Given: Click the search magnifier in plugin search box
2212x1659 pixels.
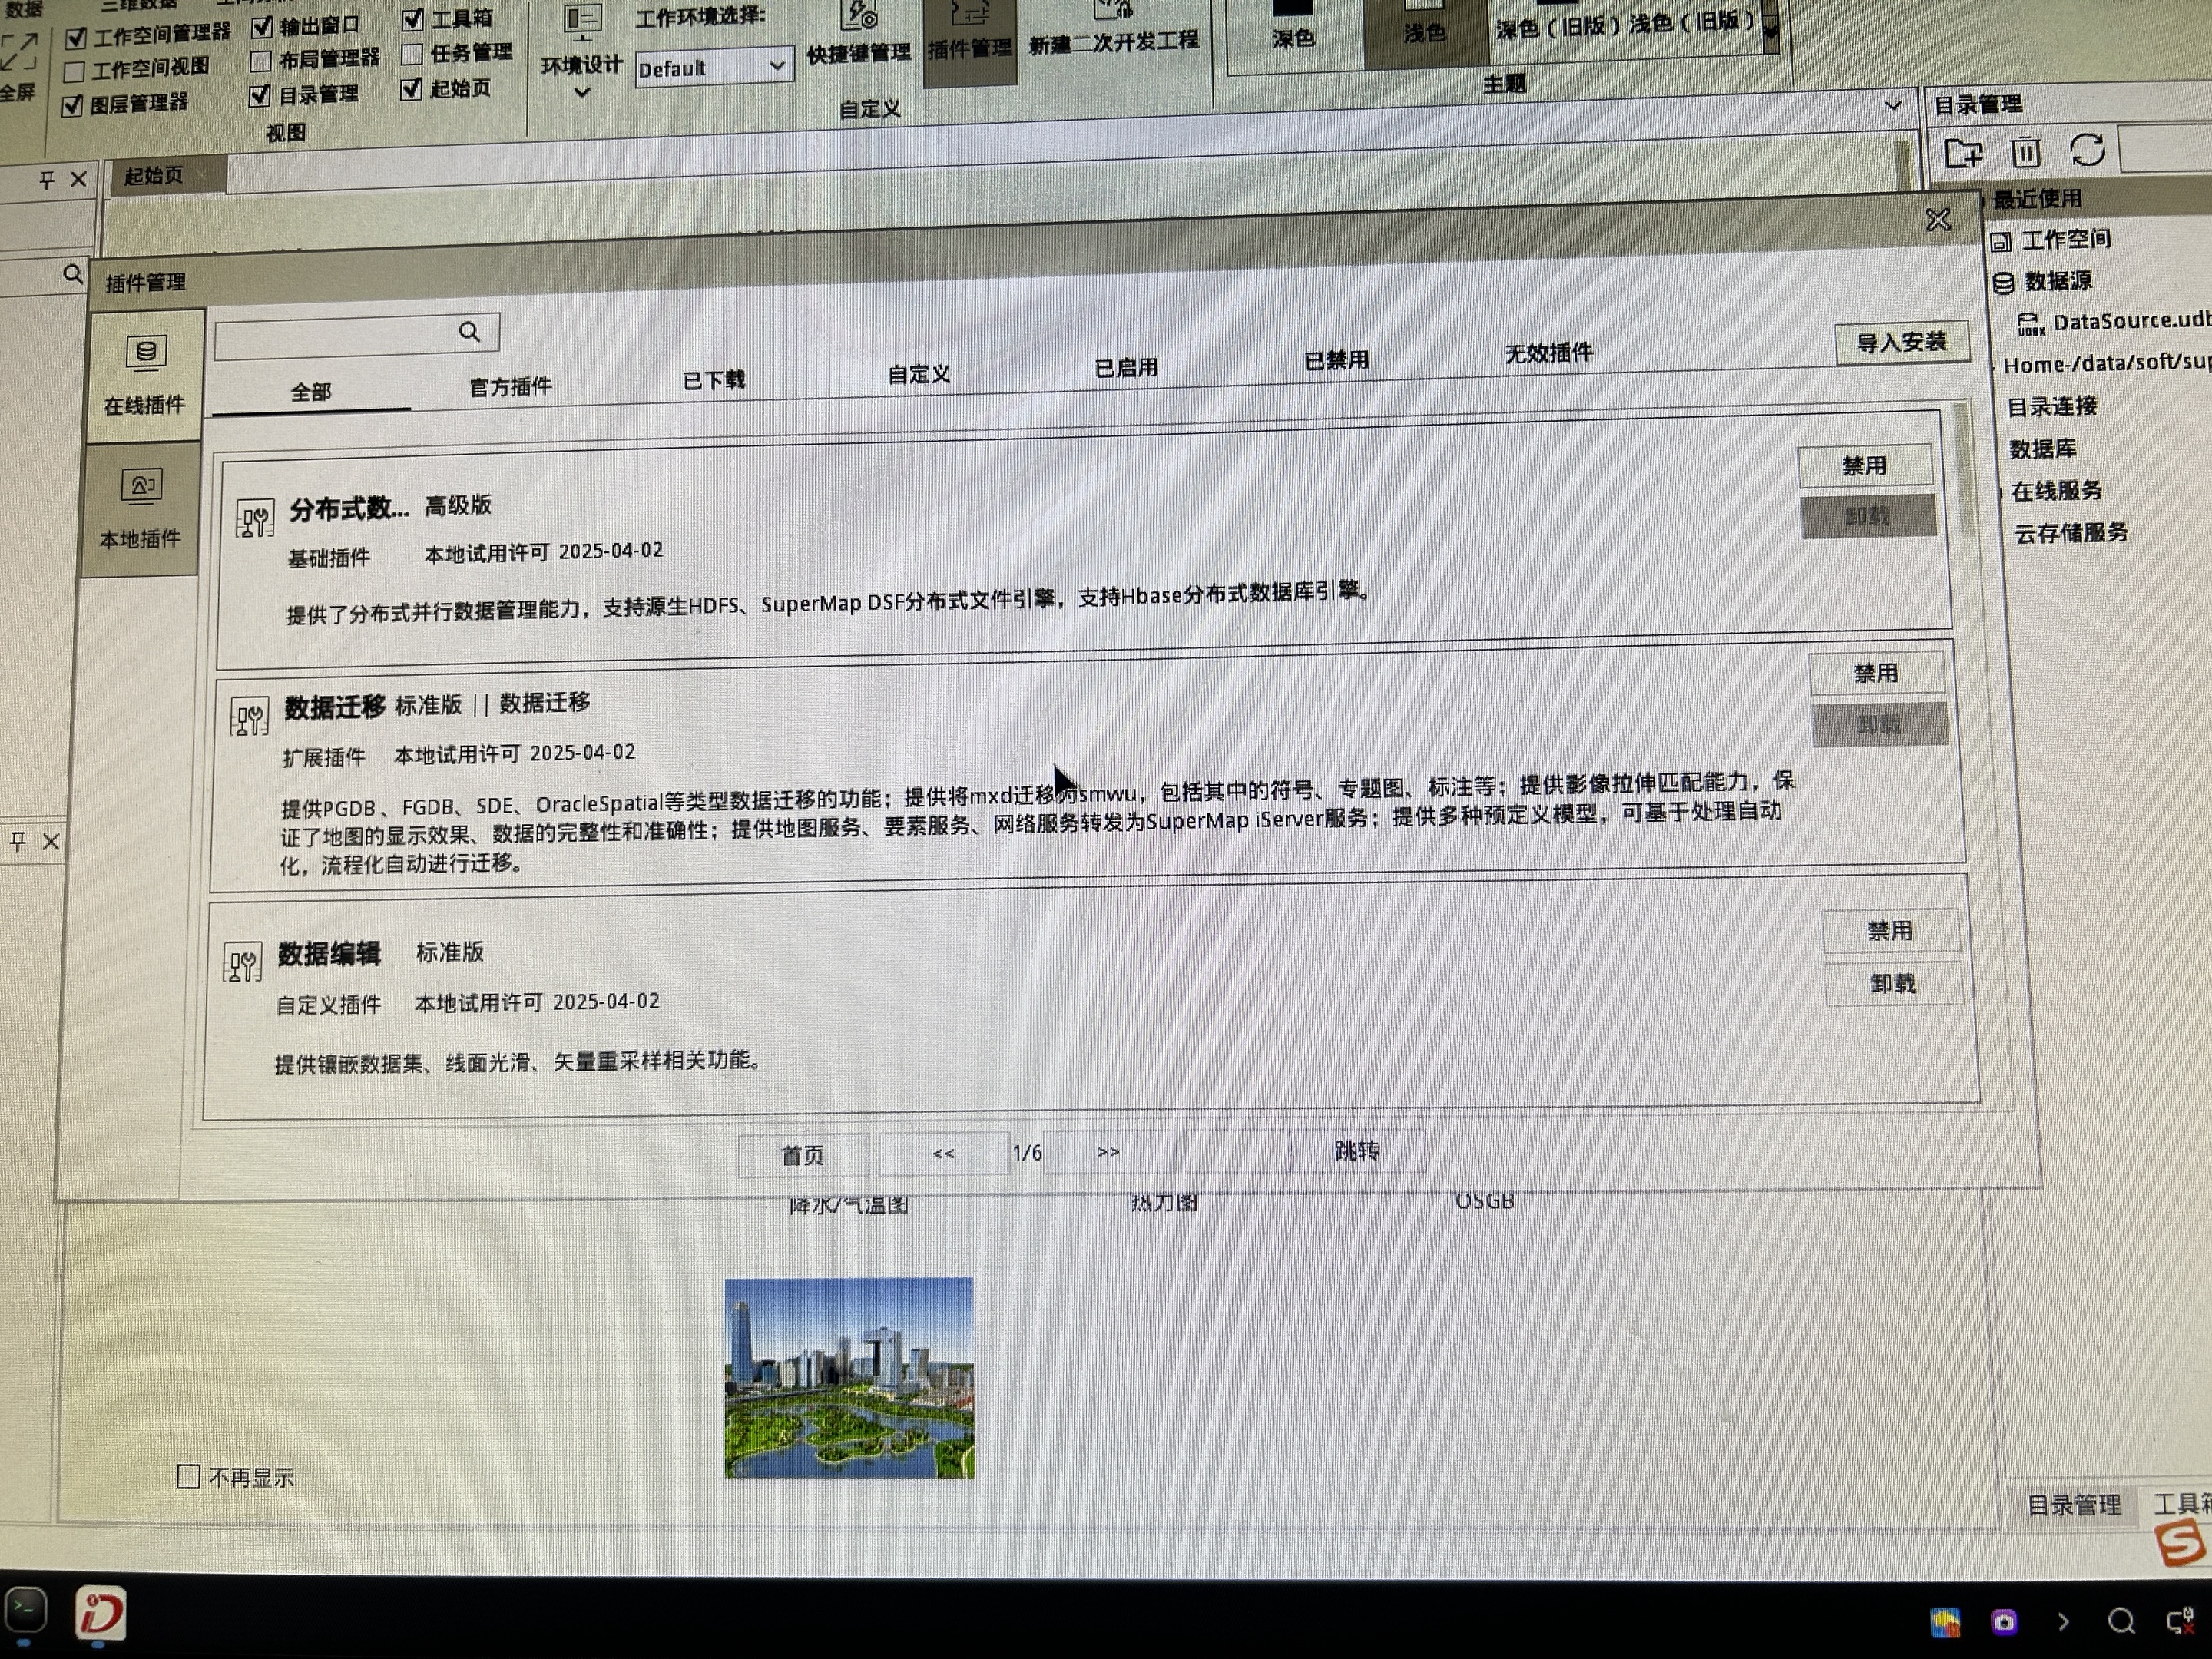Looking at the screenshot, I should pyautogui.click(x=469, y=332).
